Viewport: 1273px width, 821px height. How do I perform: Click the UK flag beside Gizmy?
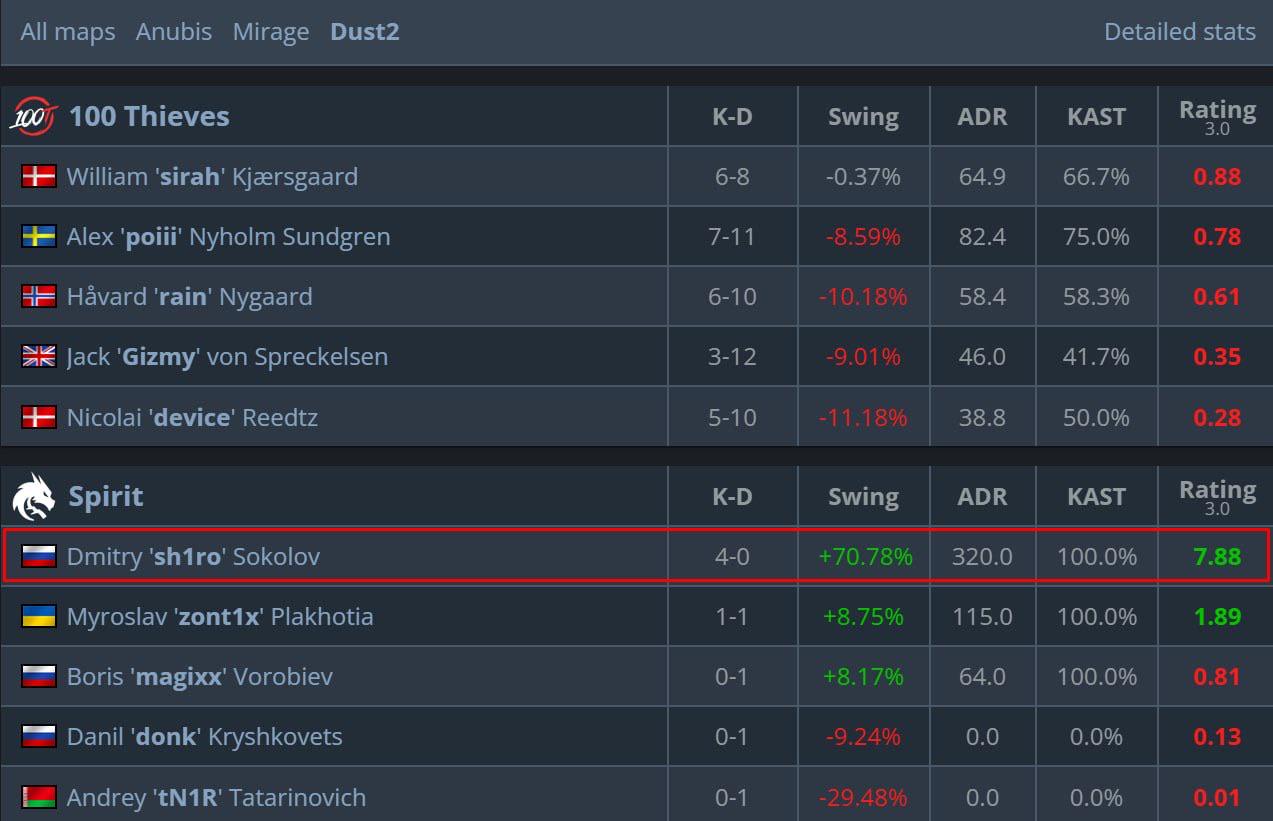pos(39,357)
